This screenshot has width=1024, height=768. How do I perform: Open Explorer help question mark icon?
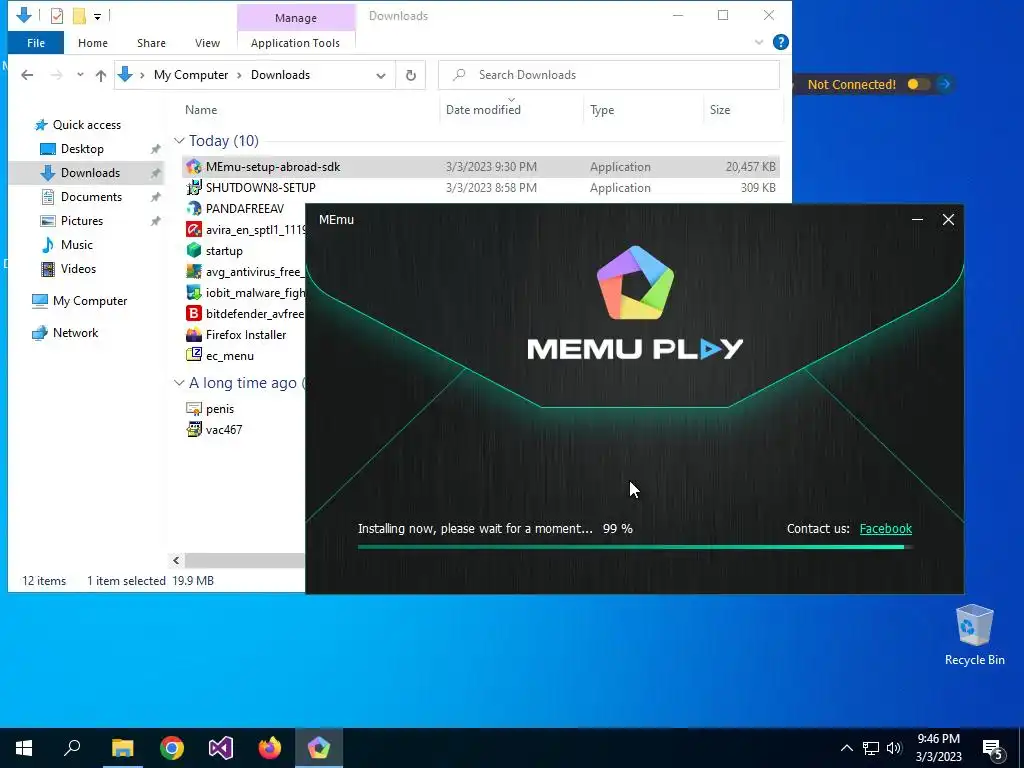coord(780,42)
